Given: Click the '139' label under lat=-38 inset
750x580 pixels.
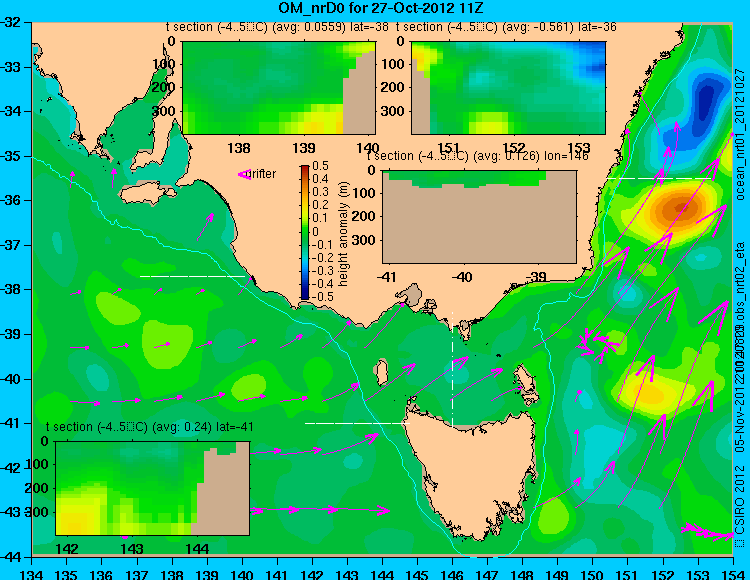Looking at the screenshot, I should pos(304,148).
